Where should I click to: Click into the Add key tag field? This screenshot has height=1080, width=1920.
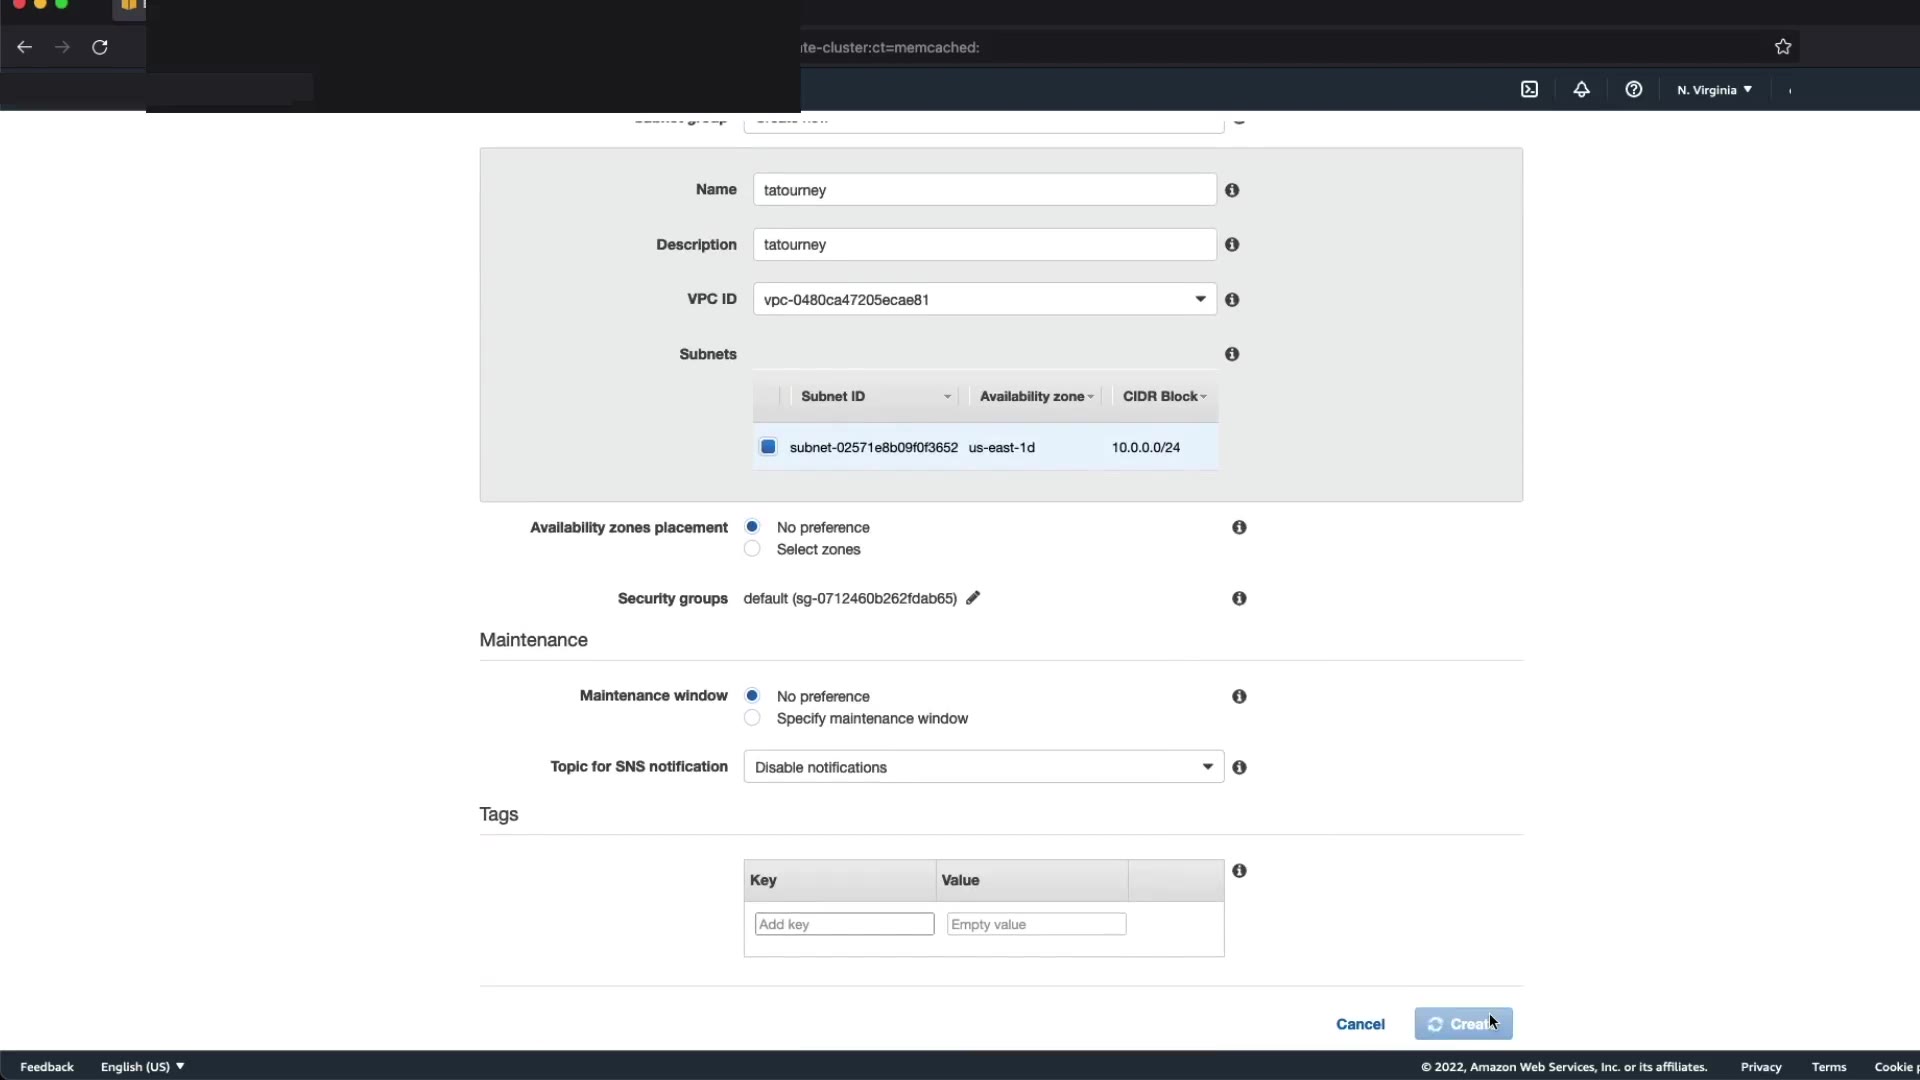point(844,924)
